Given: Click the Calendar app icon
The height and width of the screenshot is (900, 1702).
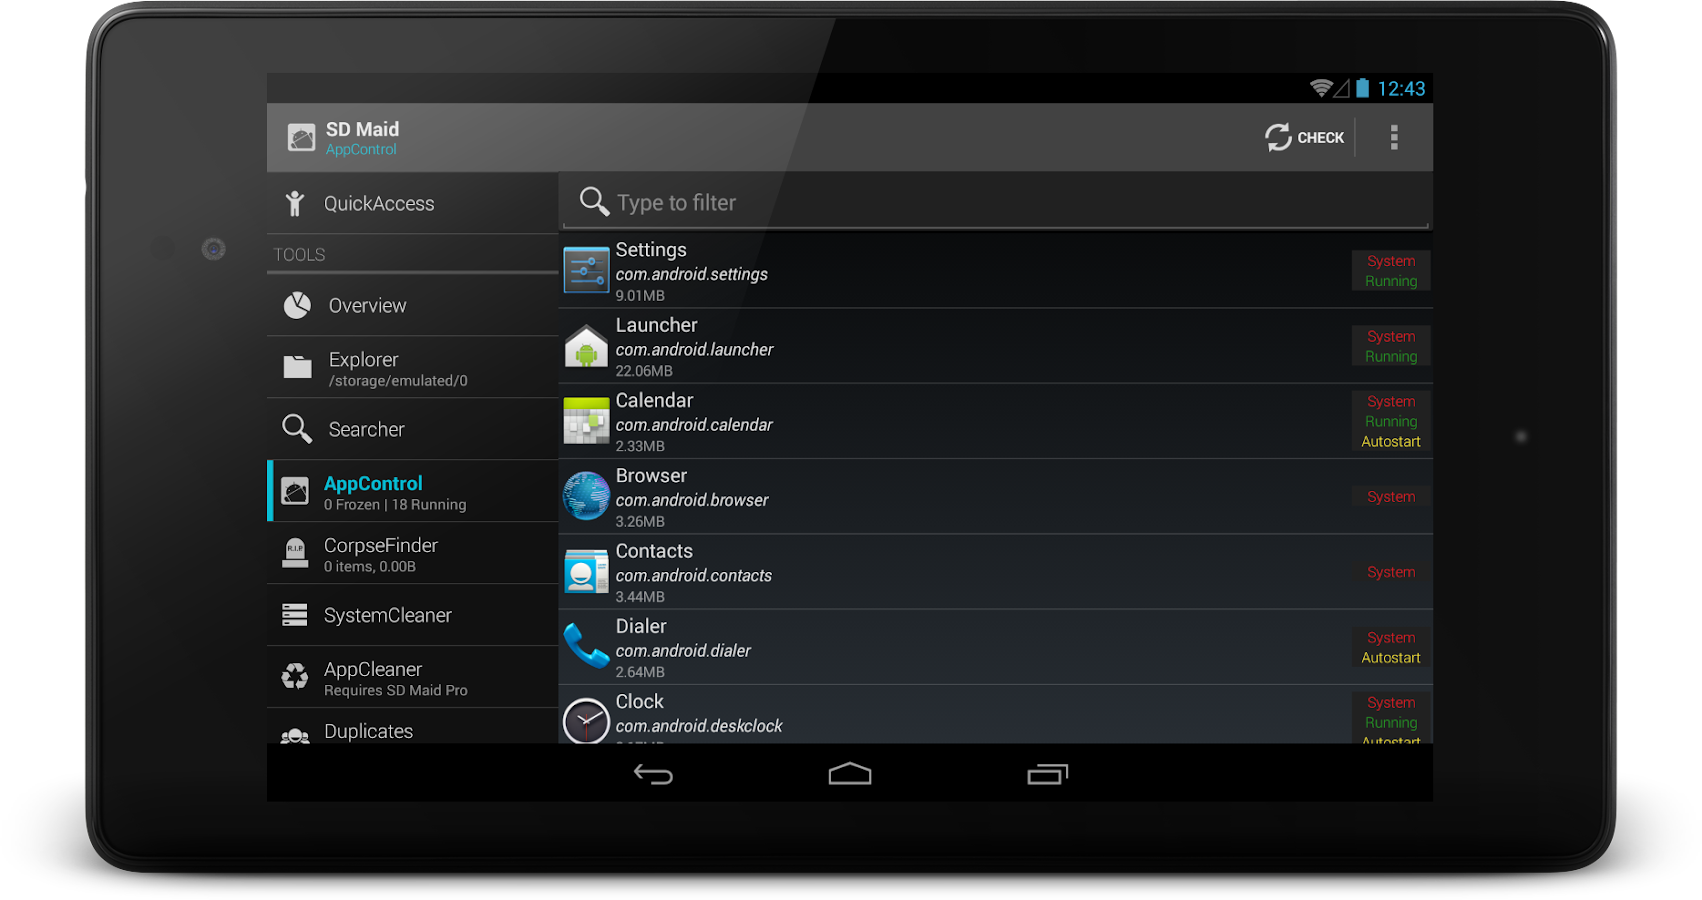Looking at the screenshot, I should [586, 421].
